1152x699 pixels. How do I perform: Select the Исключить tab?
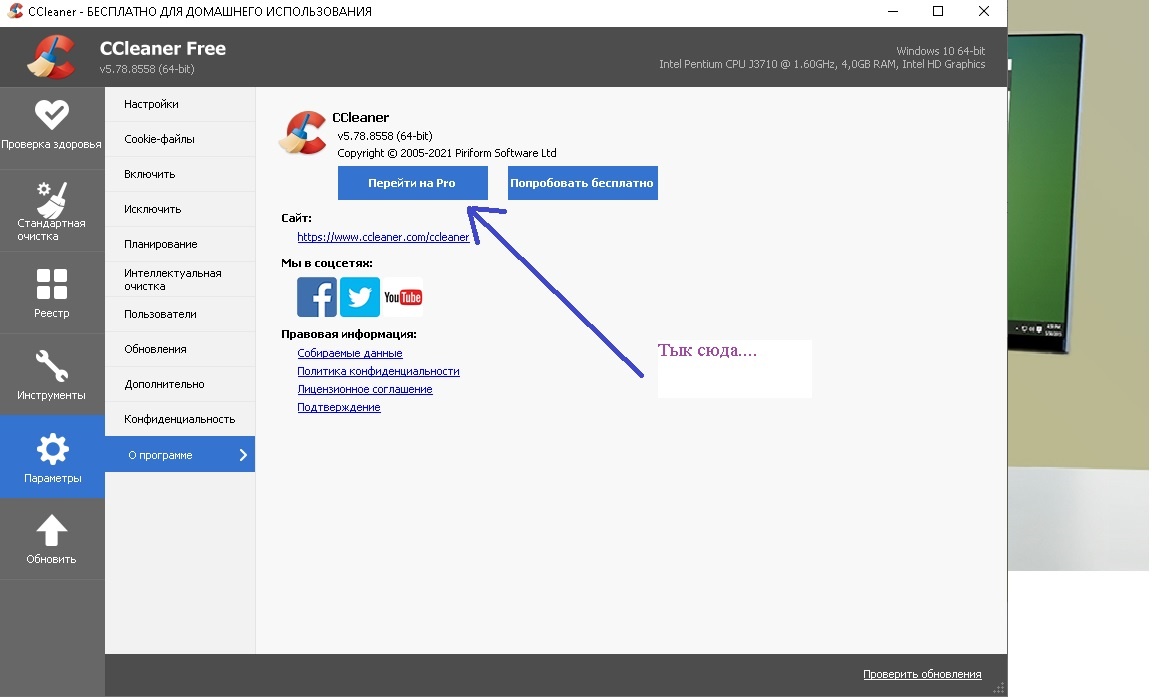click(180, 209)
